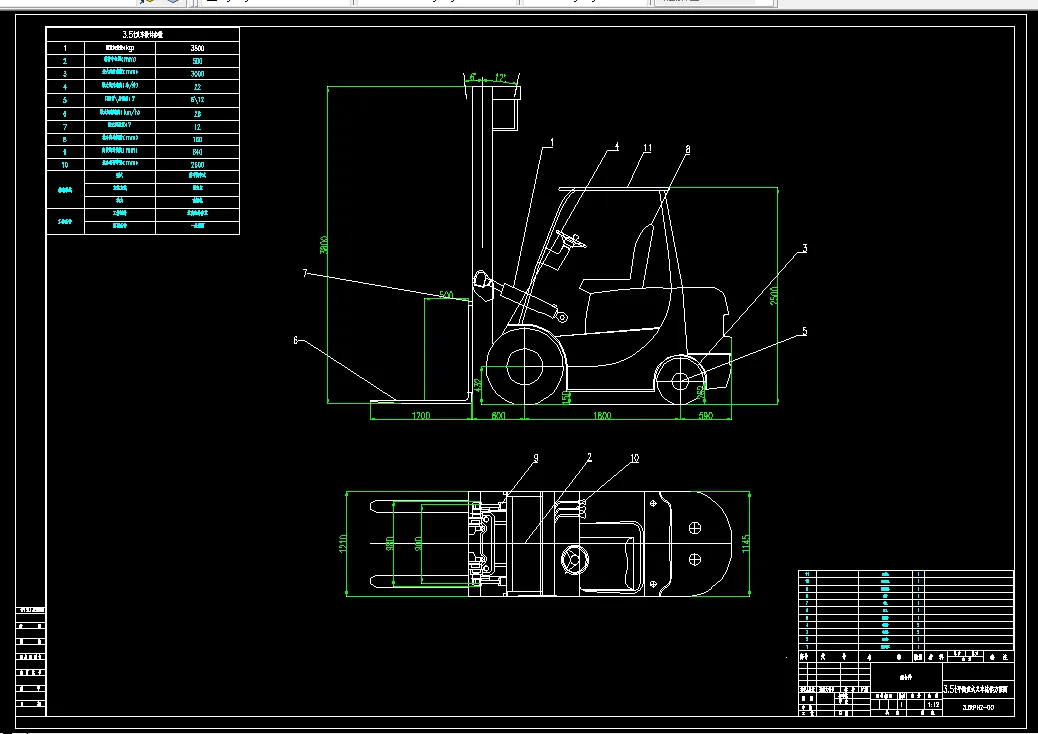Select callout number 9 above the top view

536,457
